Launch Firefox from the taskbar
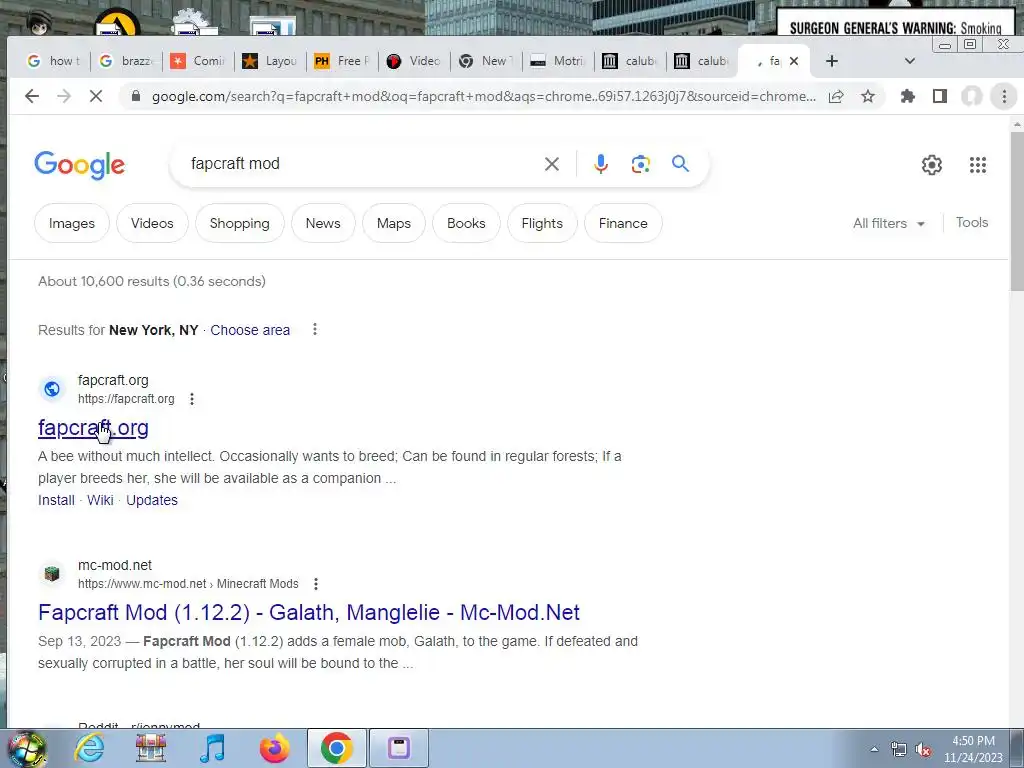1024x768 pixels. (x=274, y=748)
